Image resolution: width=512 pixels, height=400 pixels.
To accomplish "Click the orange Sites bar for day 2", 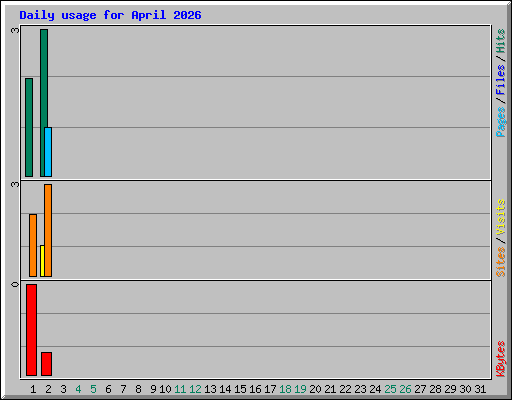I will (x=48, y=230).
